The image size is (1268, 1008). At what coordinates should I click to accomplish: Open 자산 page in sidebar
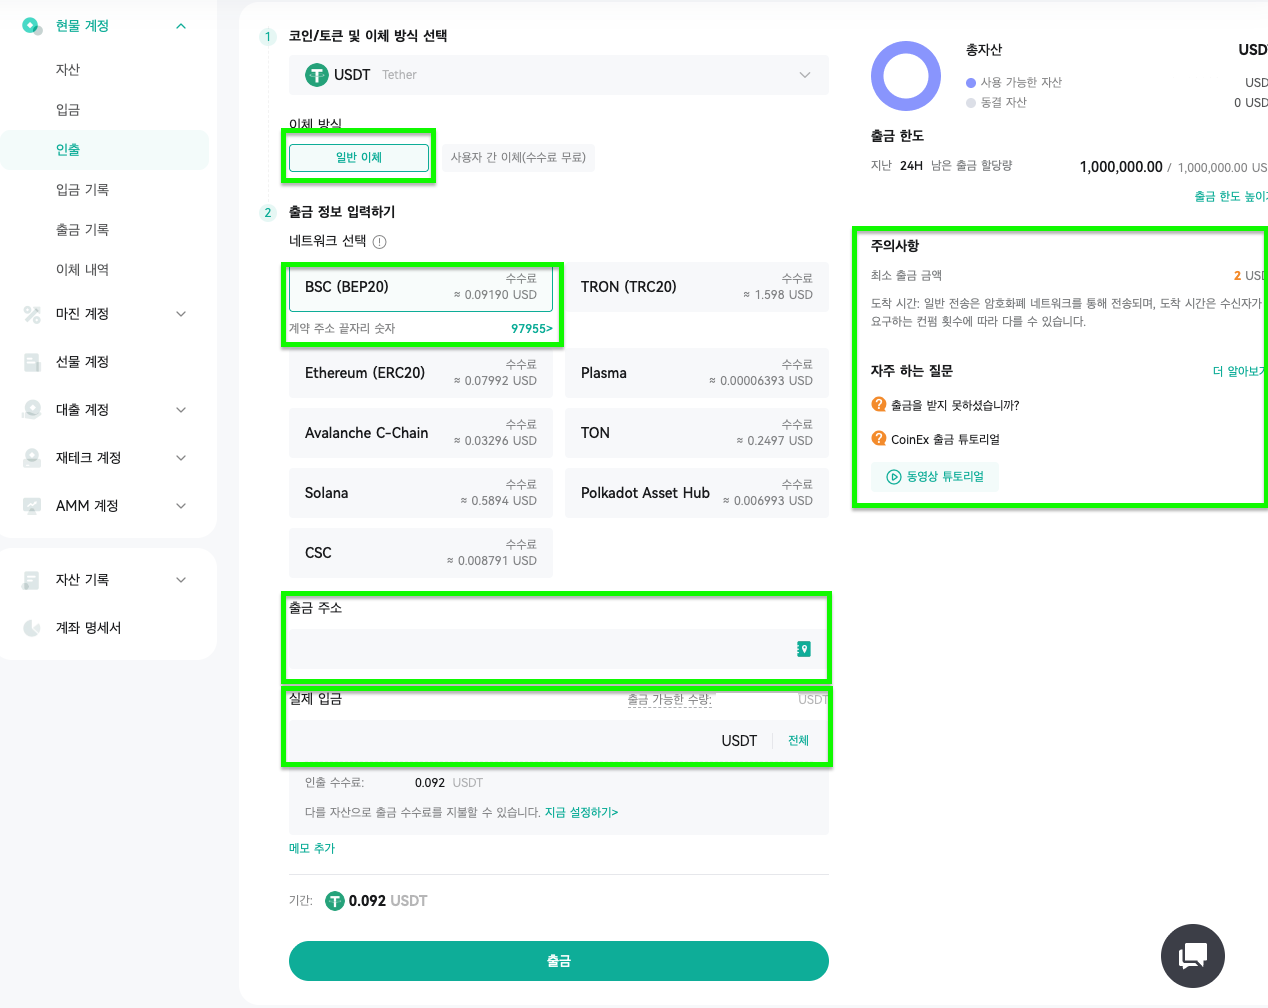68,70
